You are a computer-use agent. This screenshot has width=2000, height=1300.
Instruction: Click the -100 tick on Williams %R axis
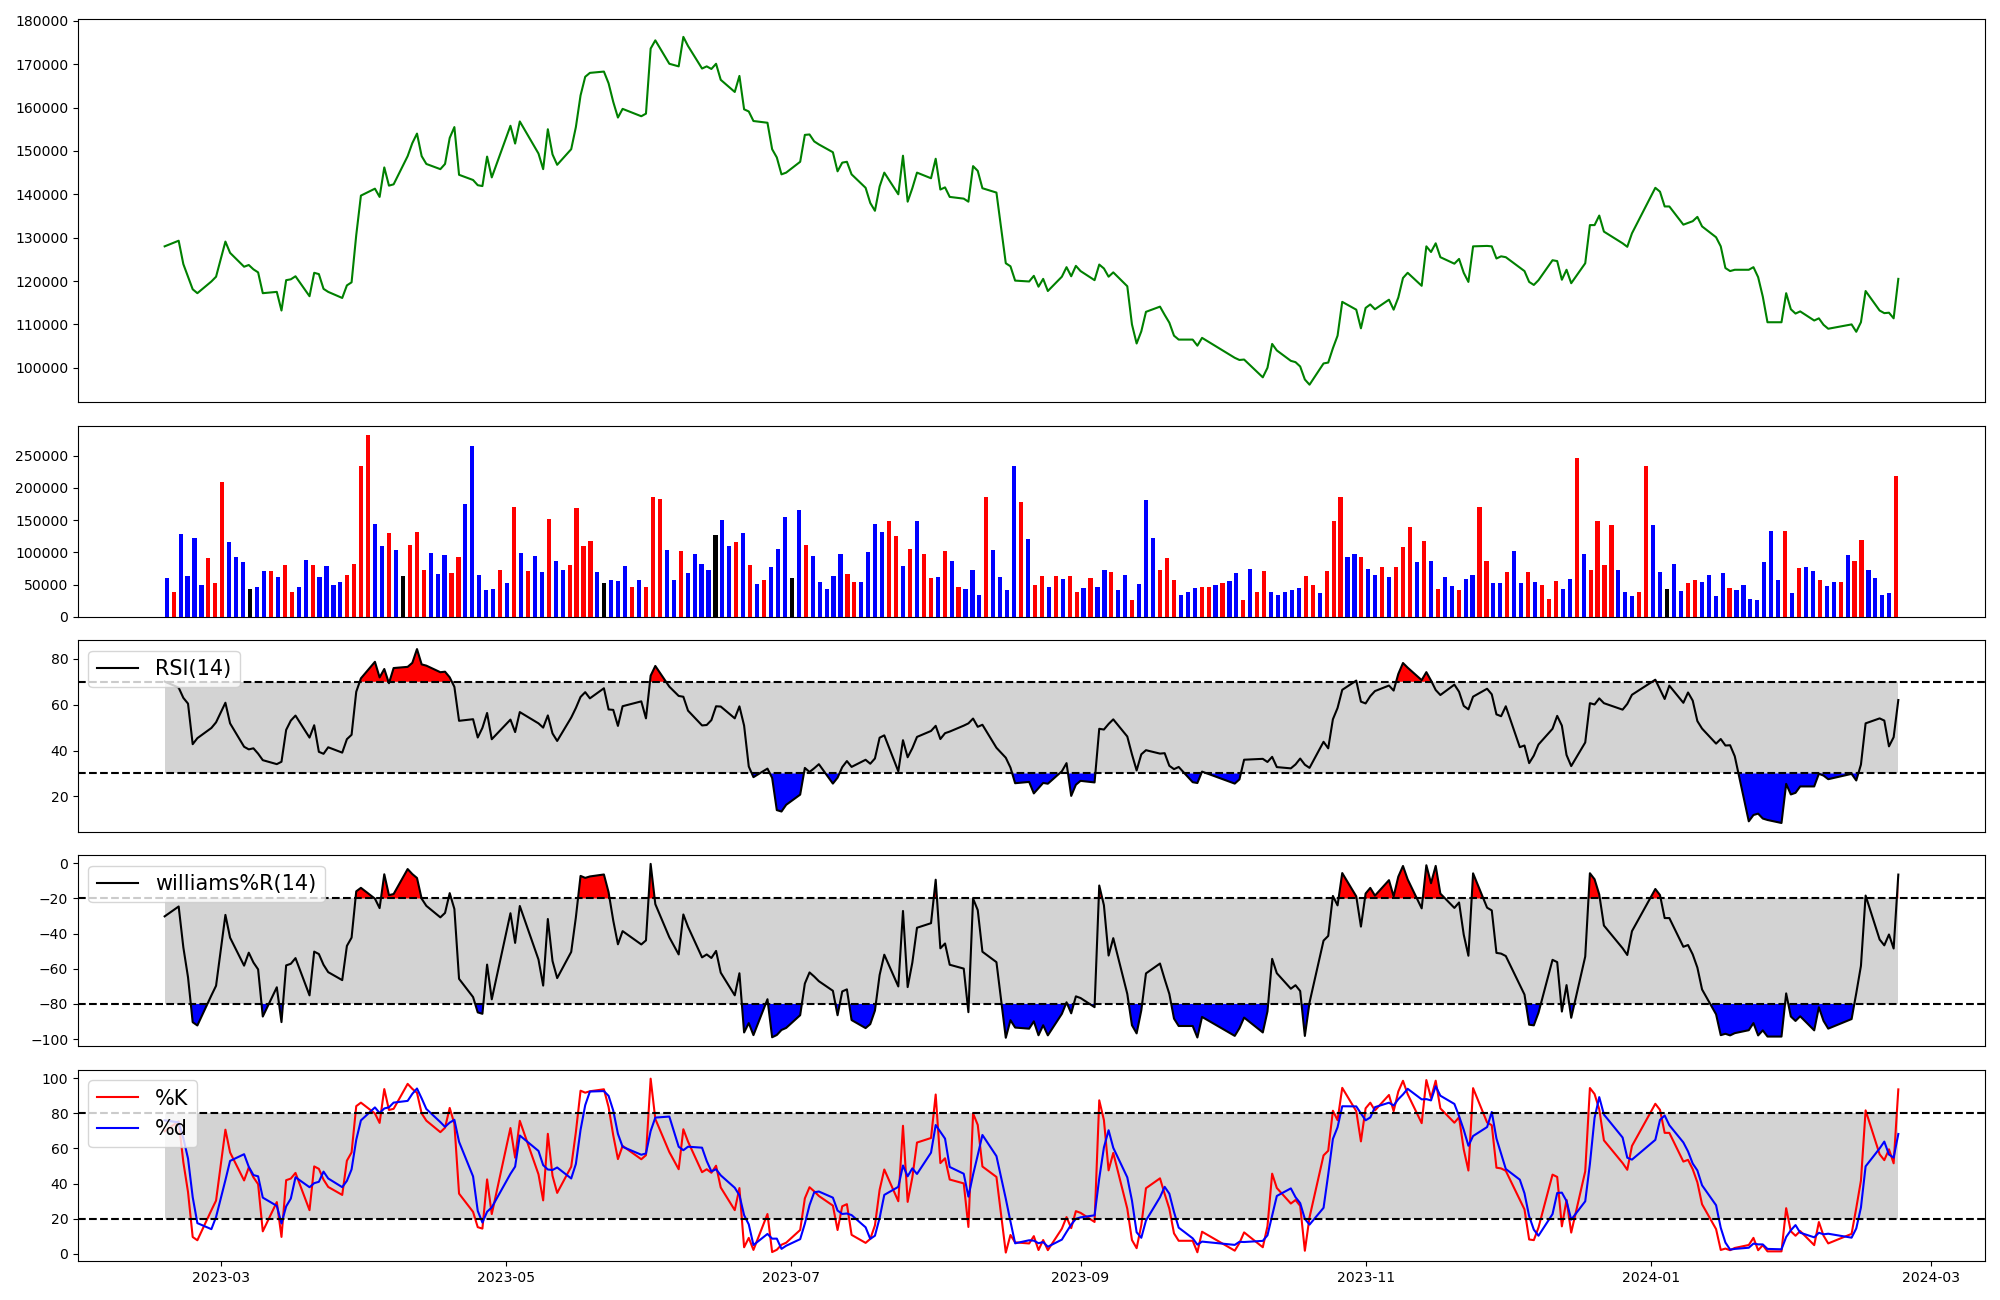click(52, 1040)
